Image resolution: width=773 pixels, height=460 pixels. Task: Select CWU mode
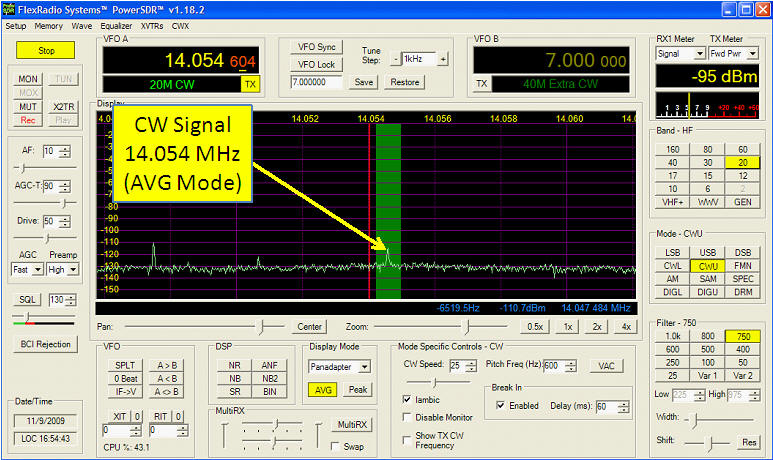click(707, 266)
